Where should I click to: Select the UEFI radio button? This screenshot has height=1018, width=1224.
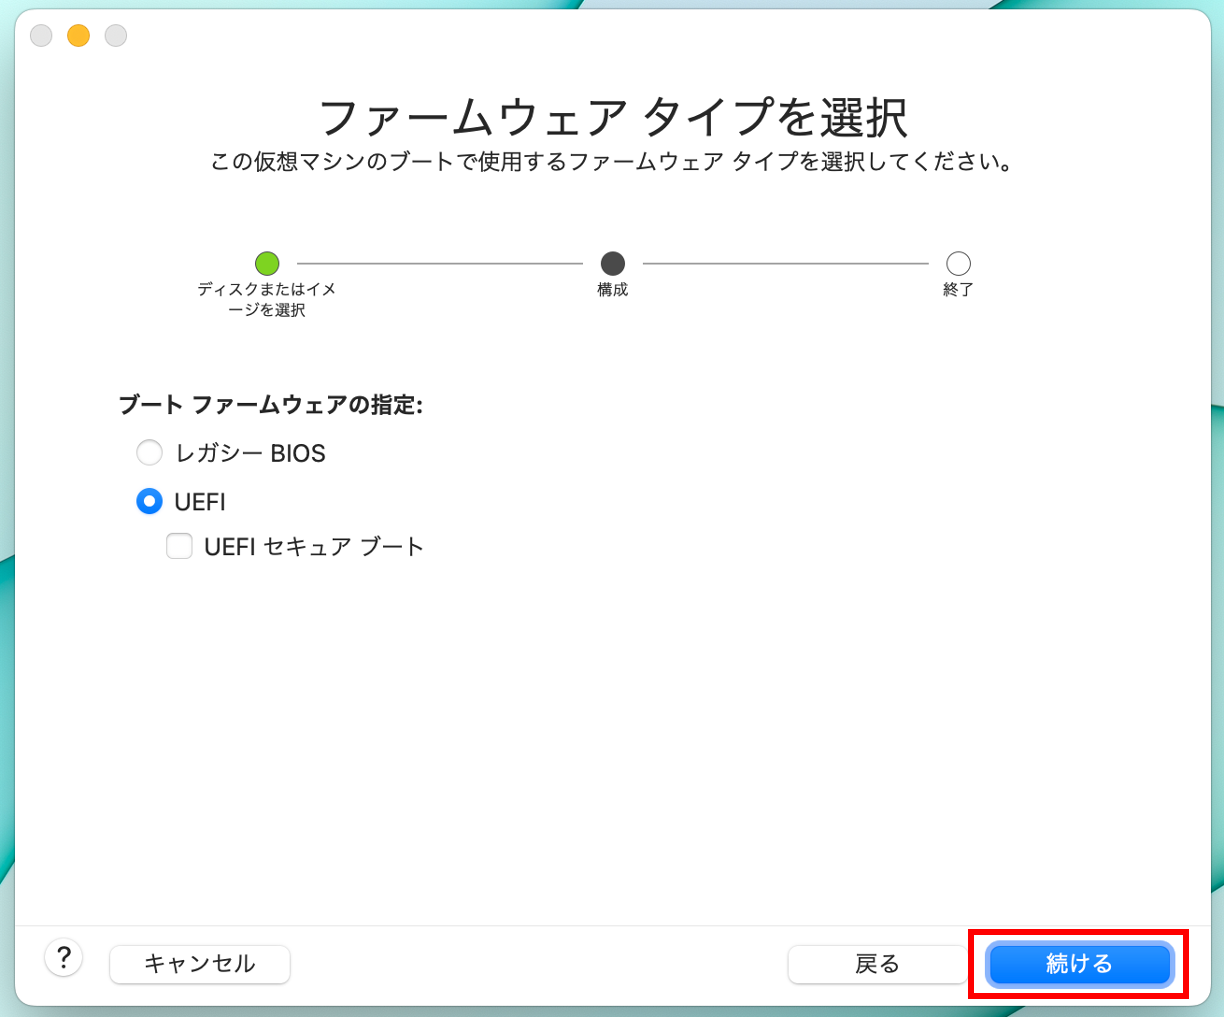(149, 501)
